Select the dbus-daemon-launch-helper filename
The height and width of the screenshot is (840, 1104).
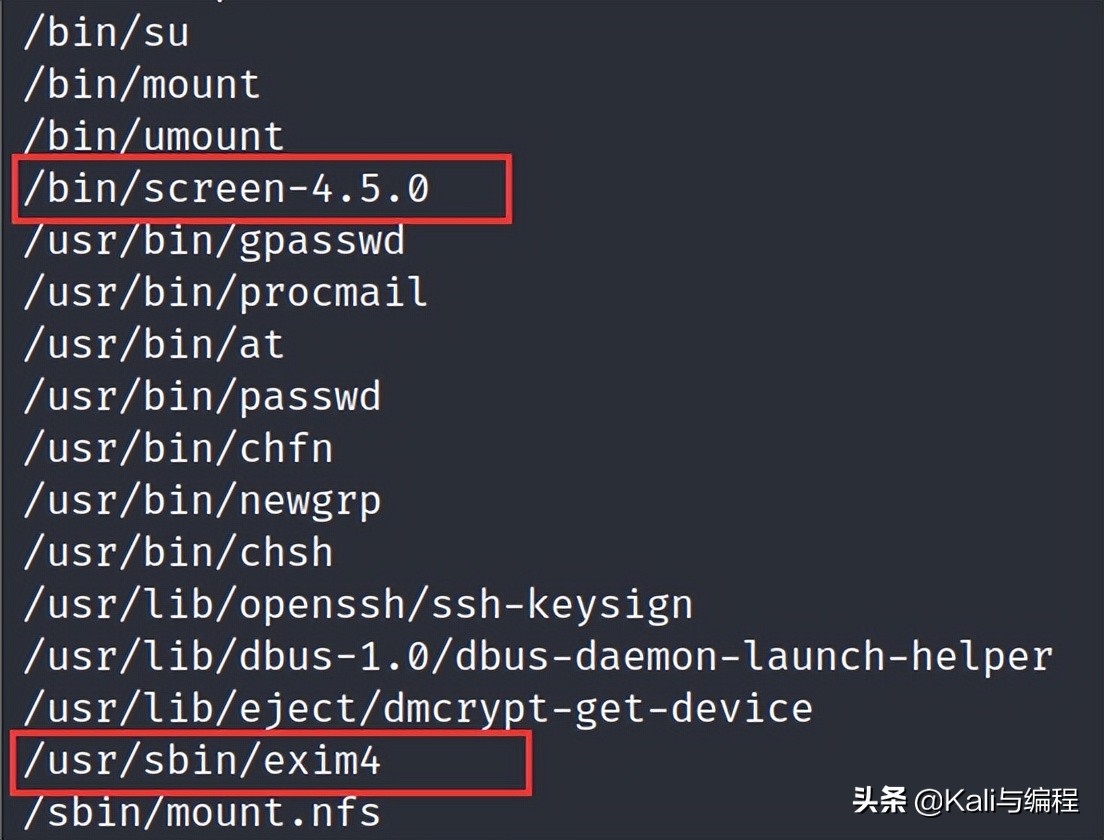tap(755, 657)
